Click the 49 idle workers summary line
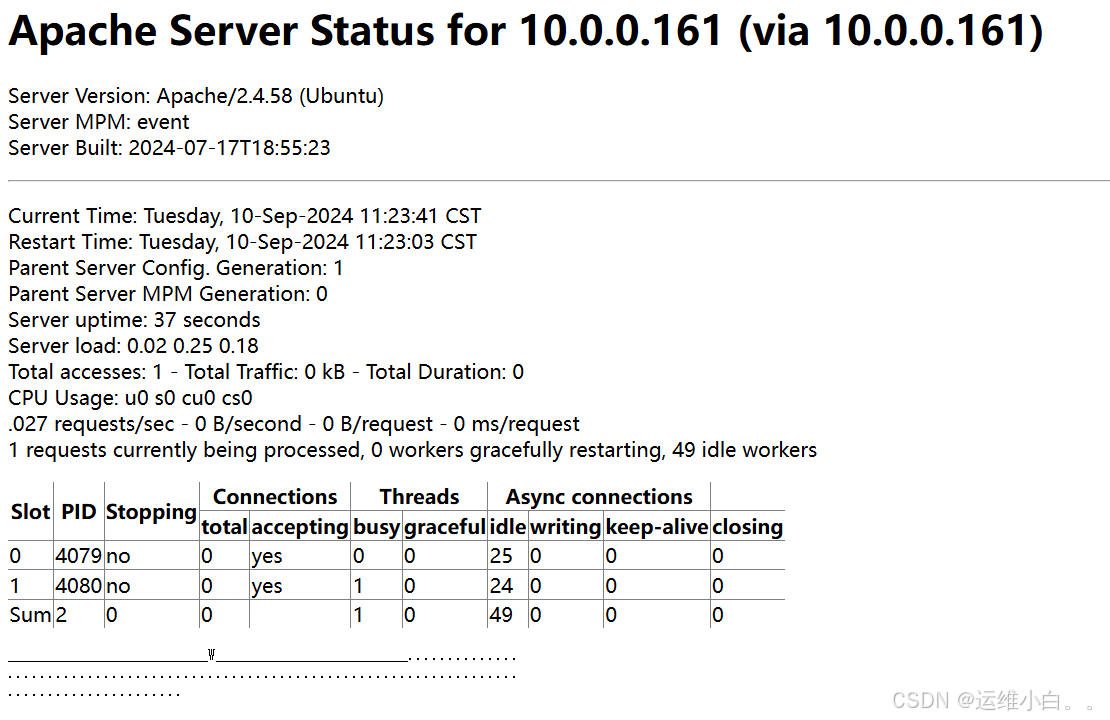Screen dimensions: 1110x720 point(412,450)
